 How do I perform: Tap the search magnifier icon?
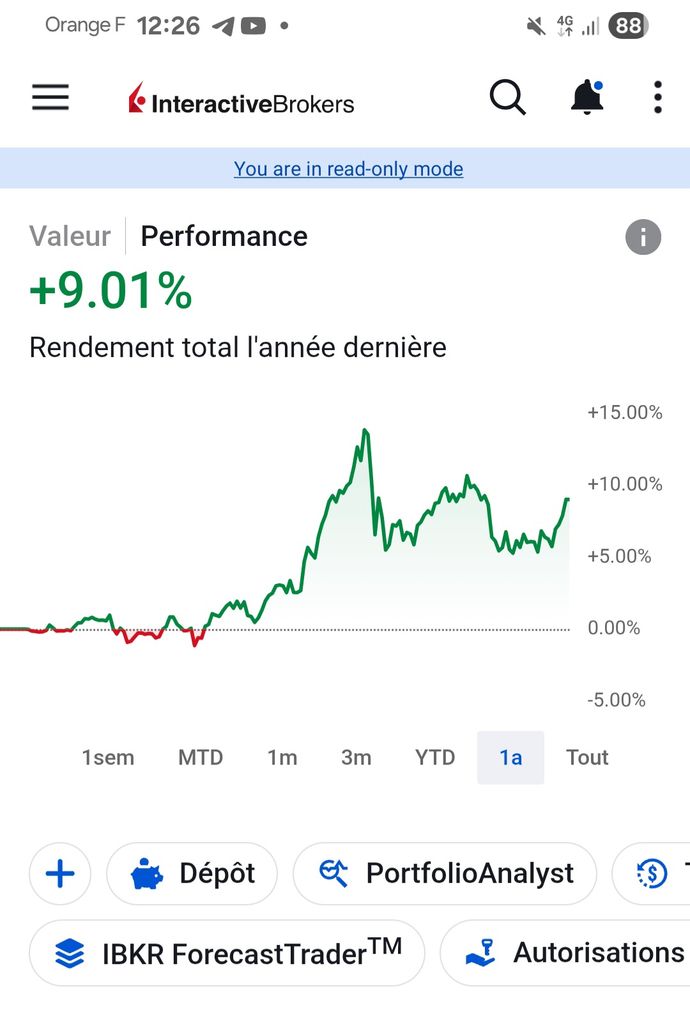click(507, 98)
